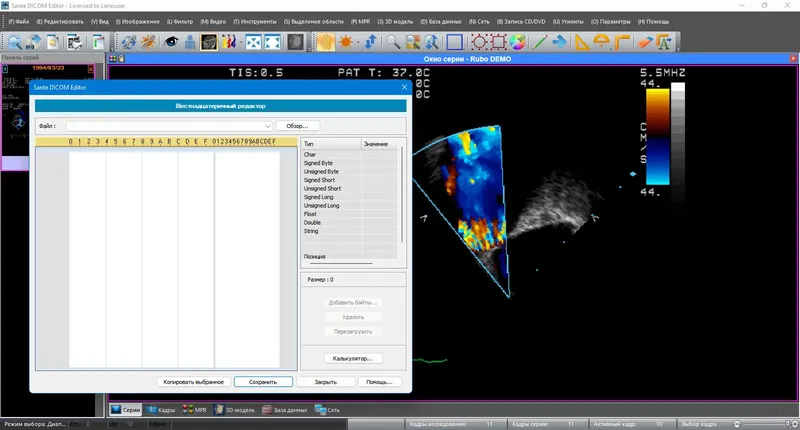
Task: Pick the eraser tool in toolbar
Action: pyautogui.click(x=645, y=42)
